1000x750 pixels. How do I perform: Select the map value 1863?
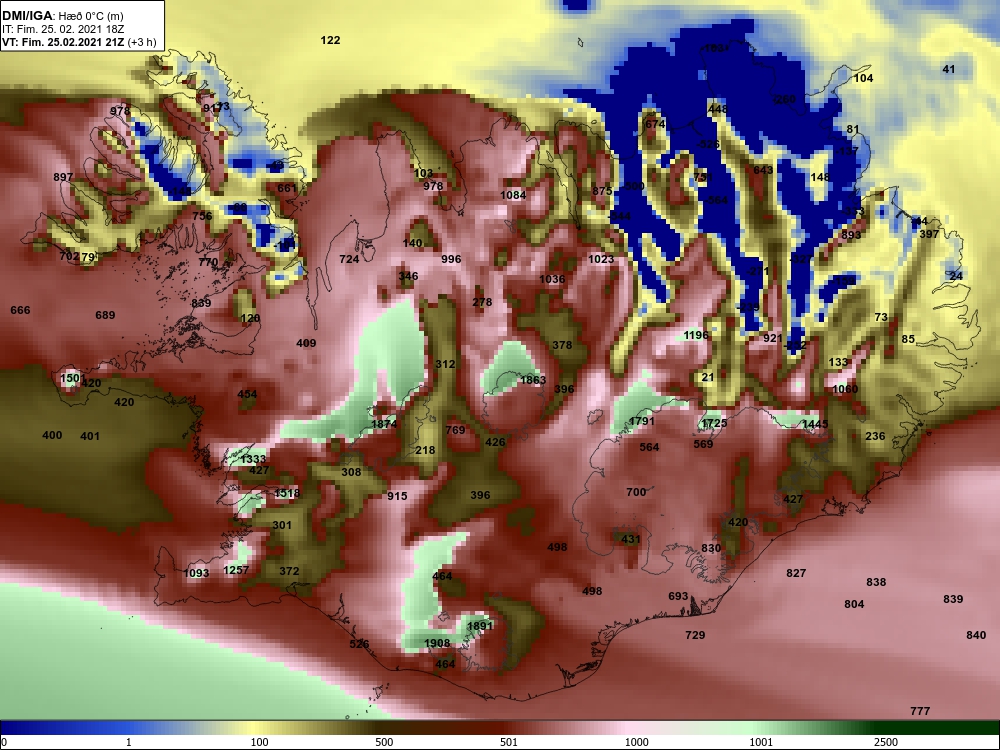(x=533, y=380)
